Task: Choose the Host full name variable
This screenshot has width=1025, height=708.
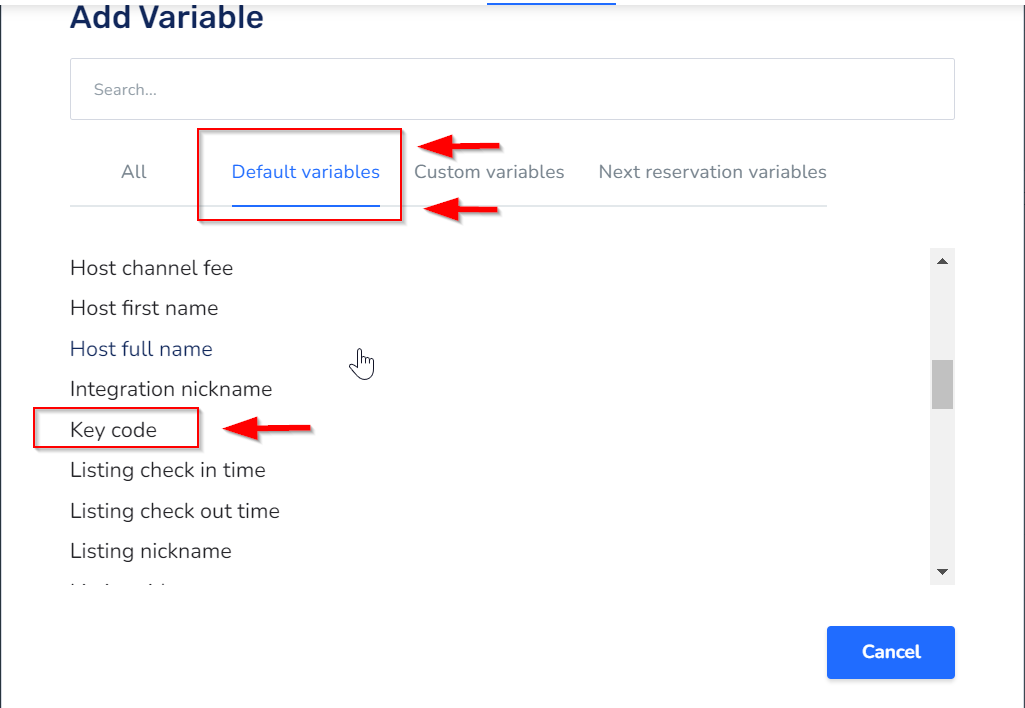Action: (x=141, y=349)
